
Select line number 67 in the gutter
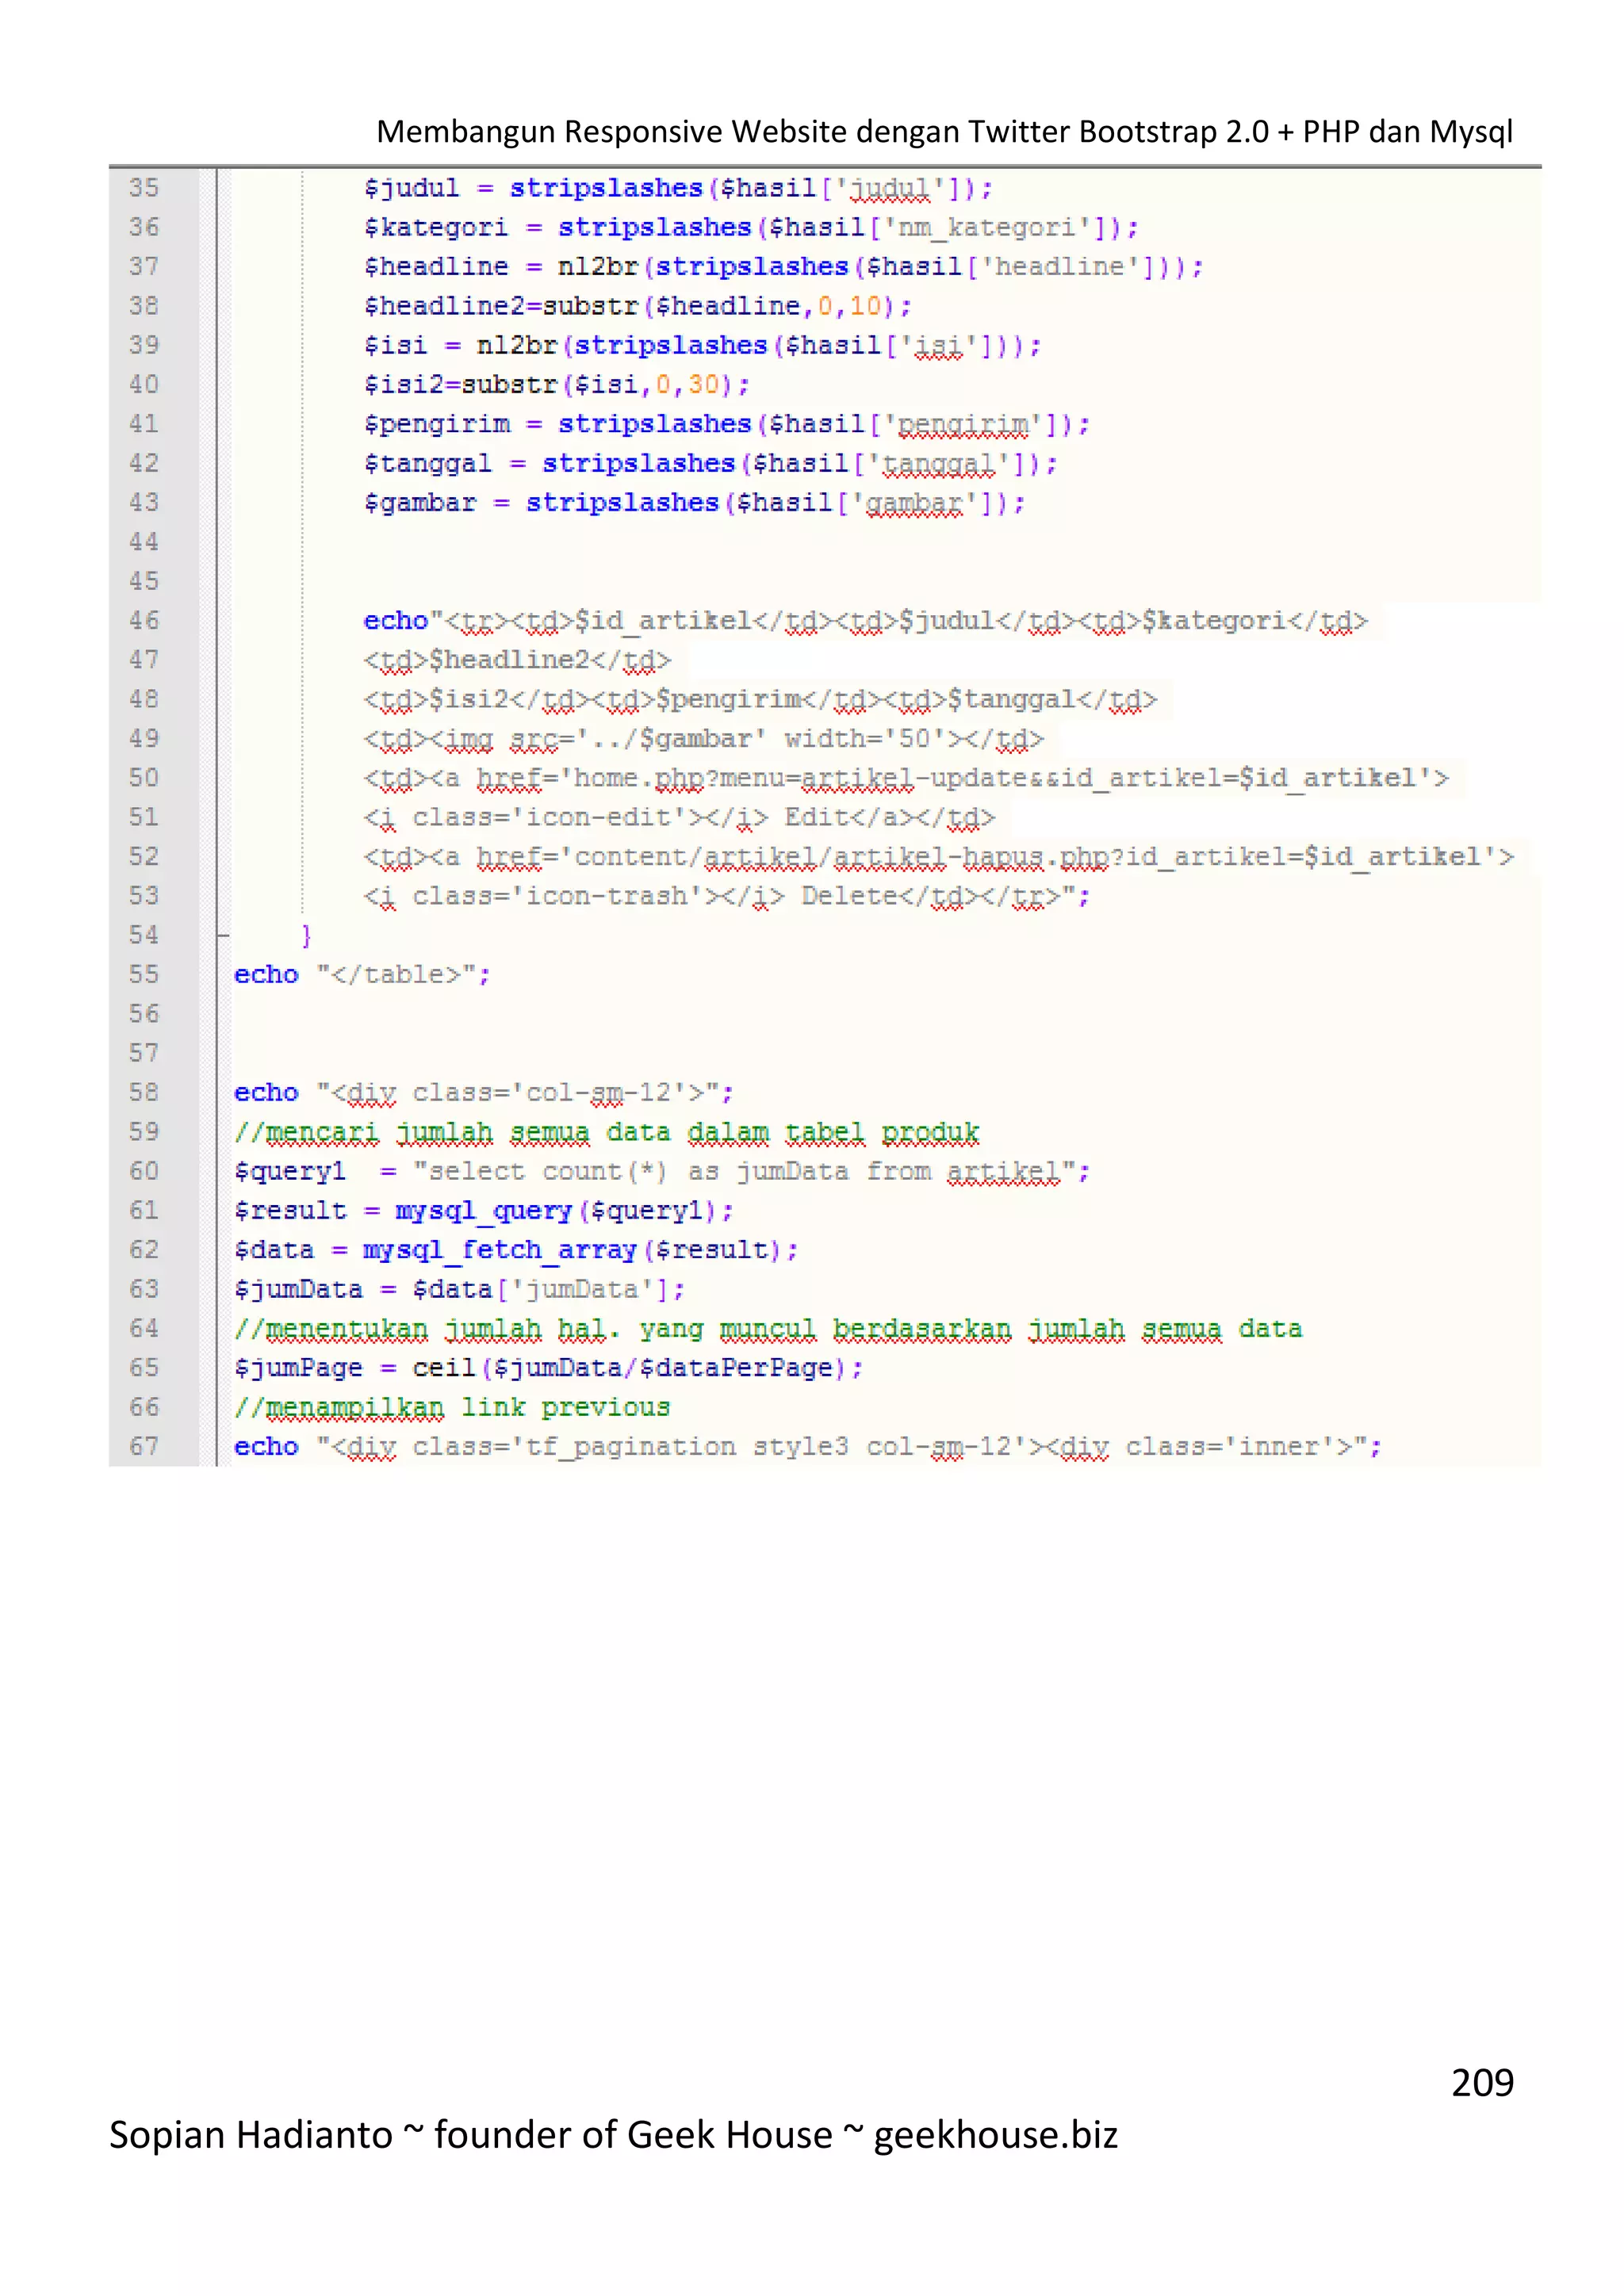point(144,1447)
